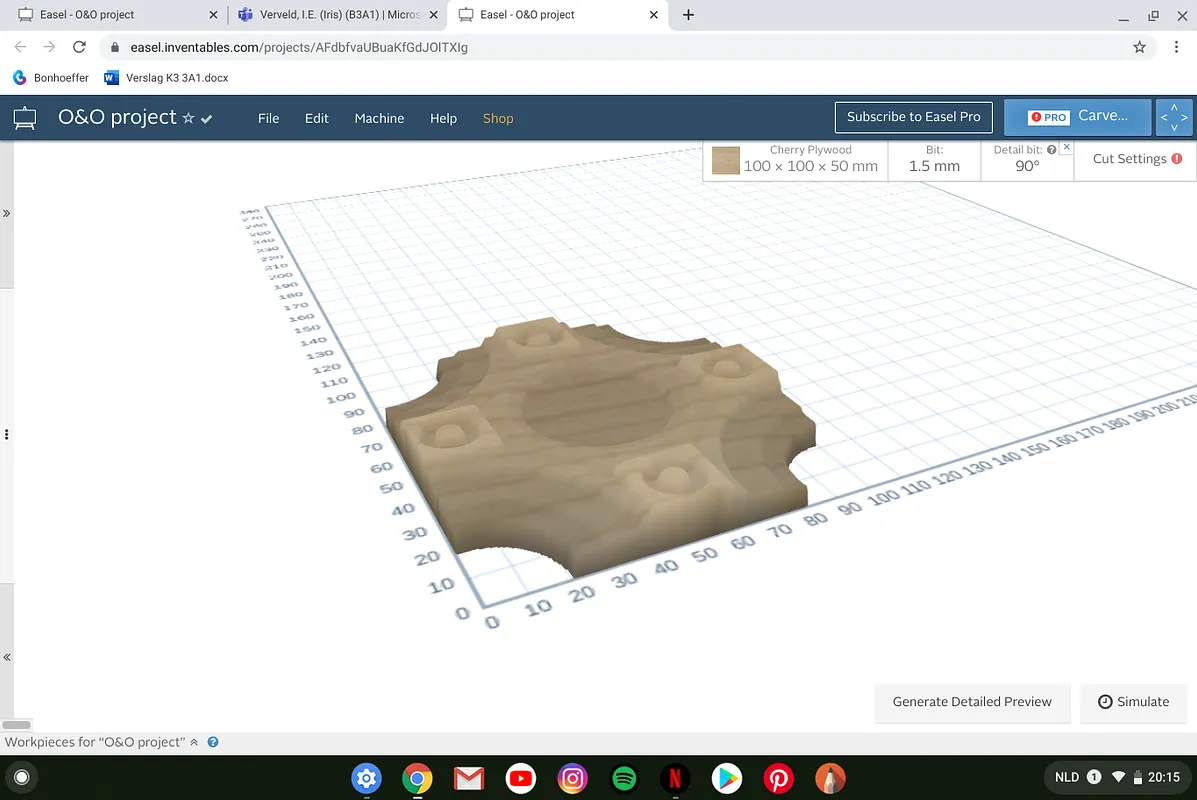The image size is (1197, 800).
Task: Click Workpieces help question mark icon
Action: (x=213, y=742)
